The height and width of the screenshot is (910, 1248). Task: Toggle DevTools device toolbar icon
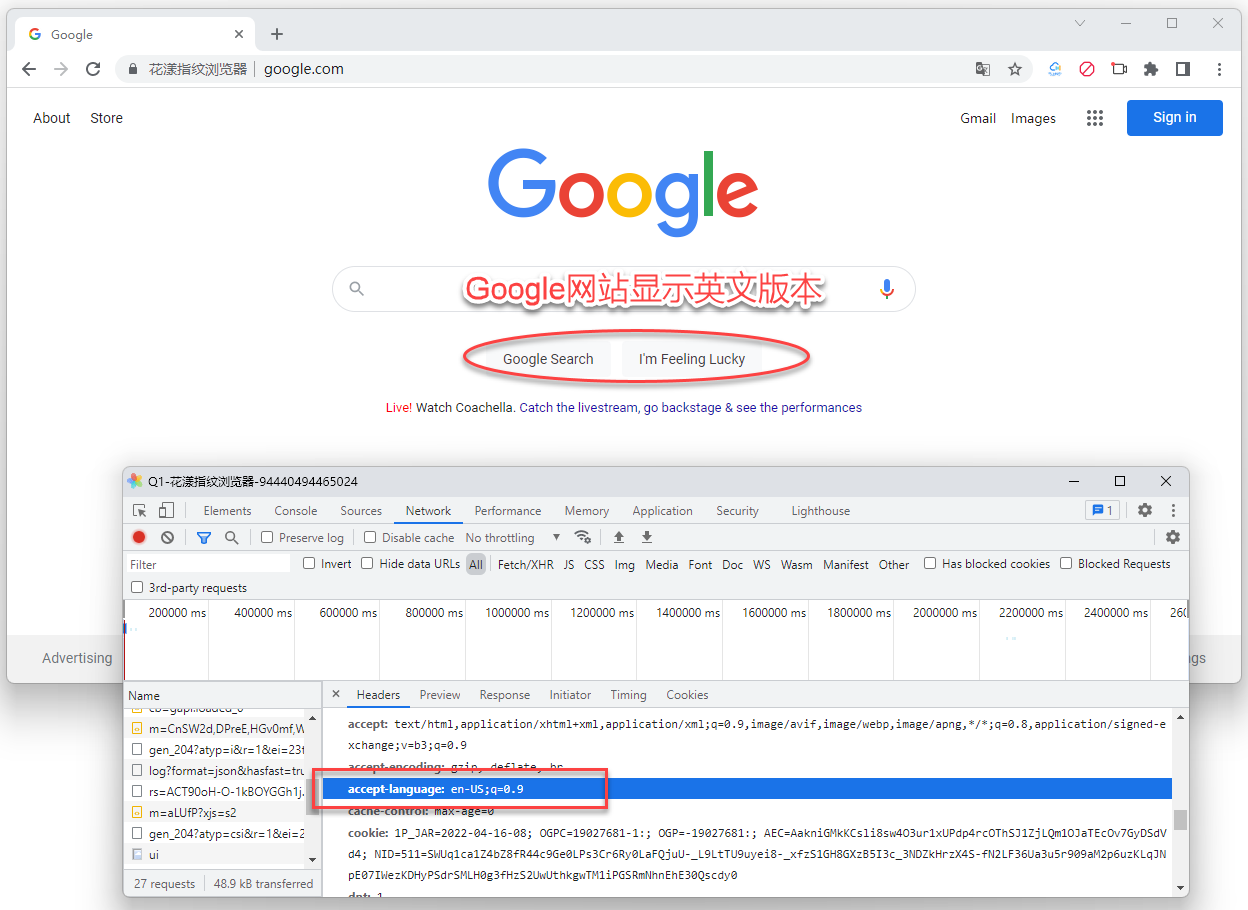click(166, 510)
